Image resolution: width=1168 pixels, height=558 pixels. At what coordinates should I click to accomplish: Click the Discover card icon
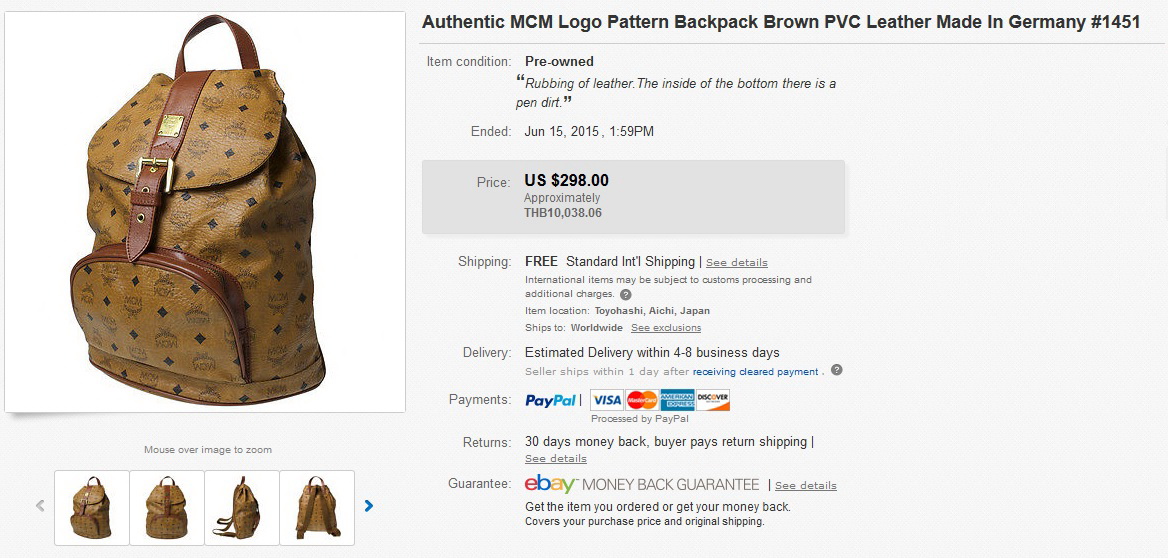713,400
